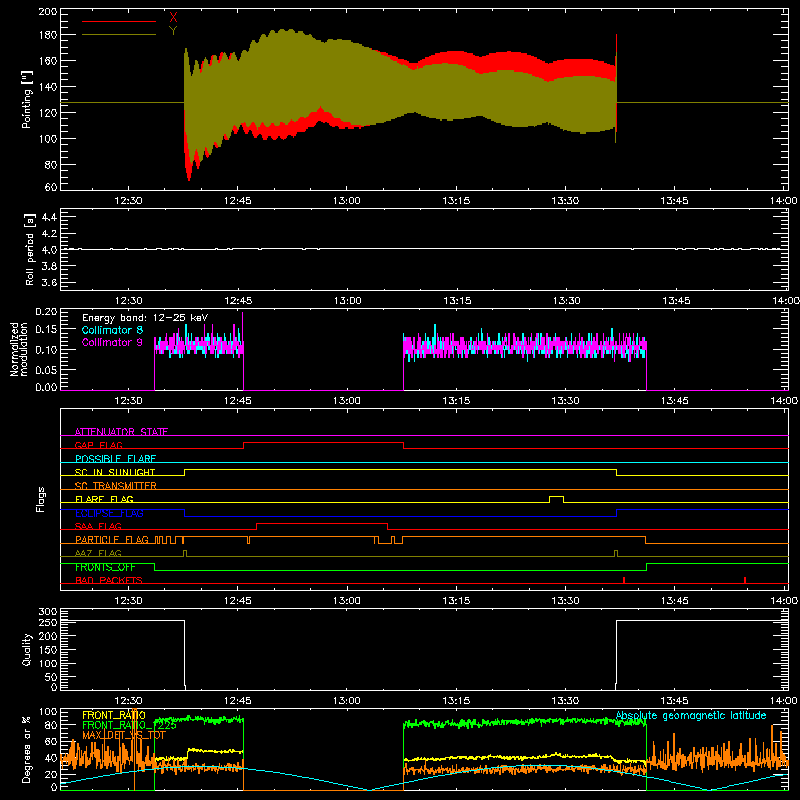Select the POSSIBLE_FLARE label
The width and height of the screenshot is (800, 800).
coord(115,459)
